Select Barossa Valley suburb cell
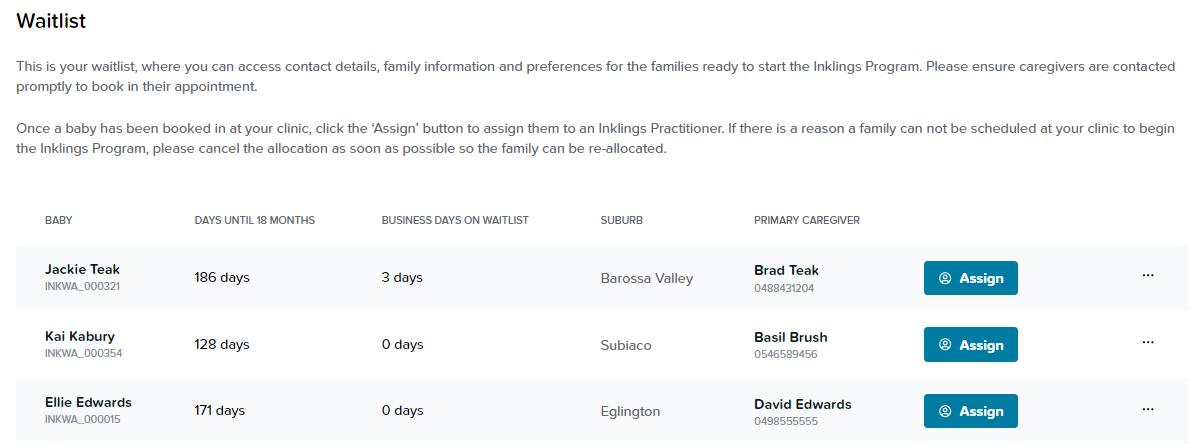The height and width of the screenshot is (448, 1199). point(646,278)
